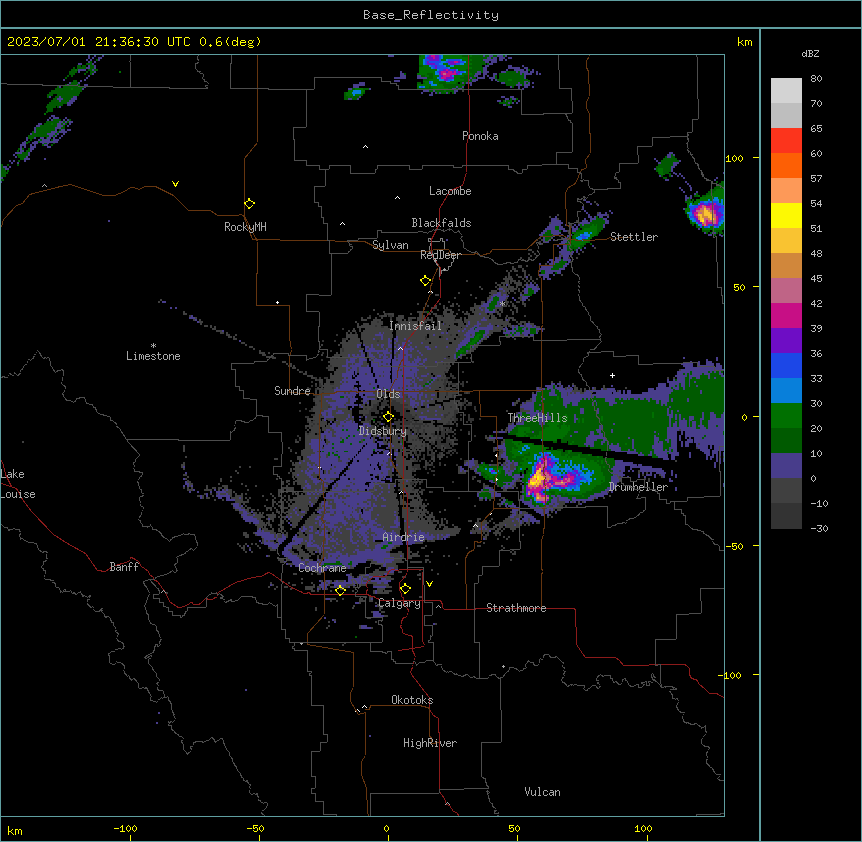The height and width of the screenshot is (842, 862).
Task: Click the Blackfalds city label
Action: (441, 223)
